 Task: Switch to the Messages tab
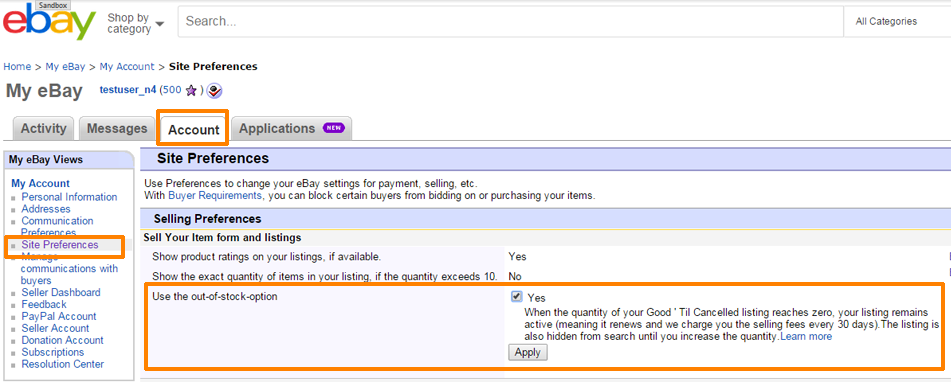(117, 129)
